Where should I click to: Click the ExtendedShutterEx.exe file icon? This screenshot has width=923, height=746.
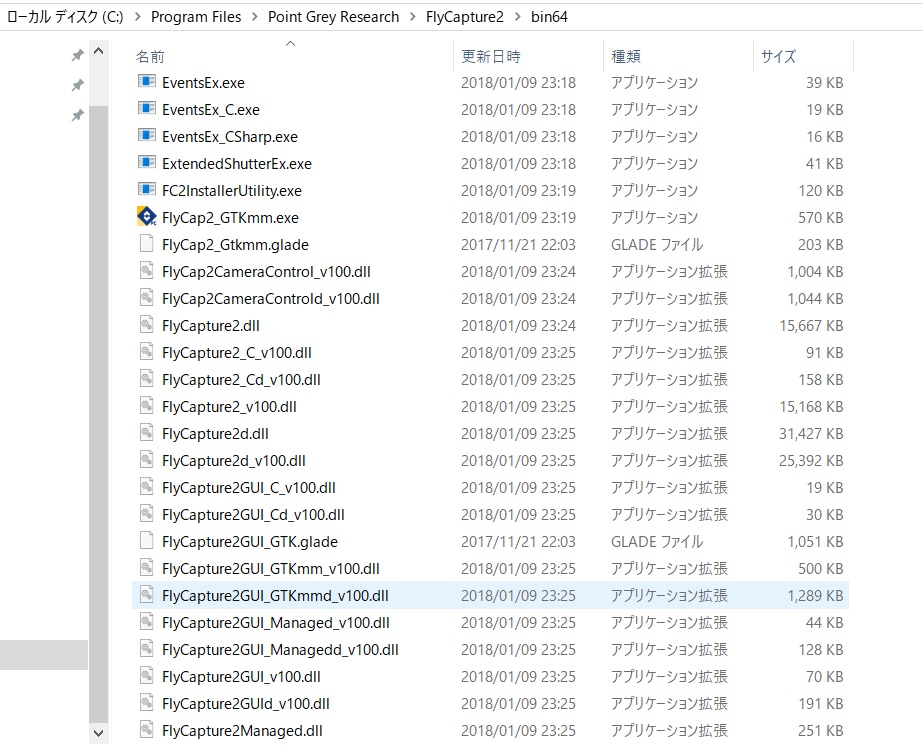[x=147, y=163]
